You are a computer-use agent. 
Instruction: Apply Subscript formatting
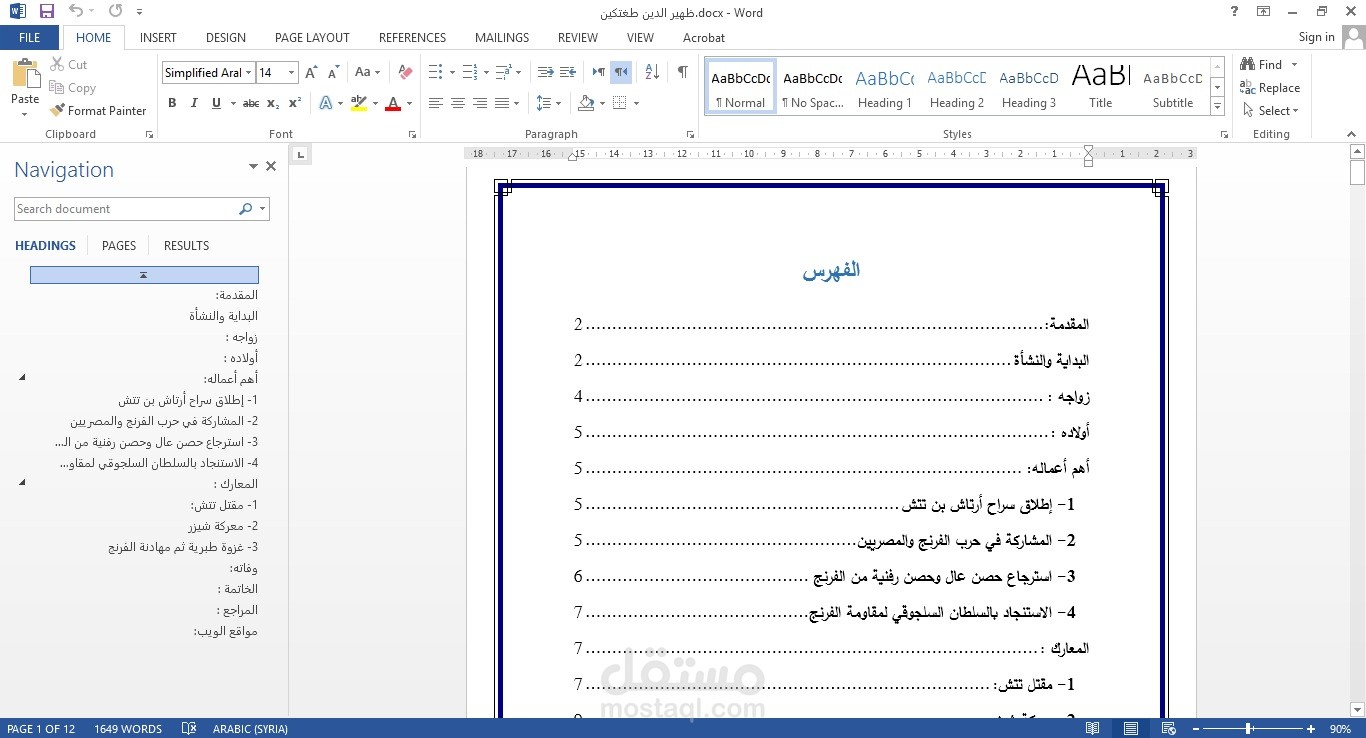(x=271, y=103)
